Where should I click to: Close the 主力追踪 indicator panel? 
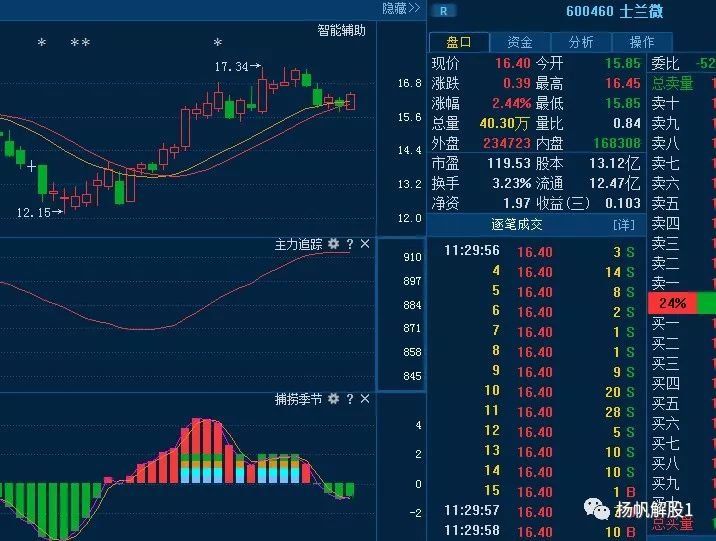pos(365,244)
